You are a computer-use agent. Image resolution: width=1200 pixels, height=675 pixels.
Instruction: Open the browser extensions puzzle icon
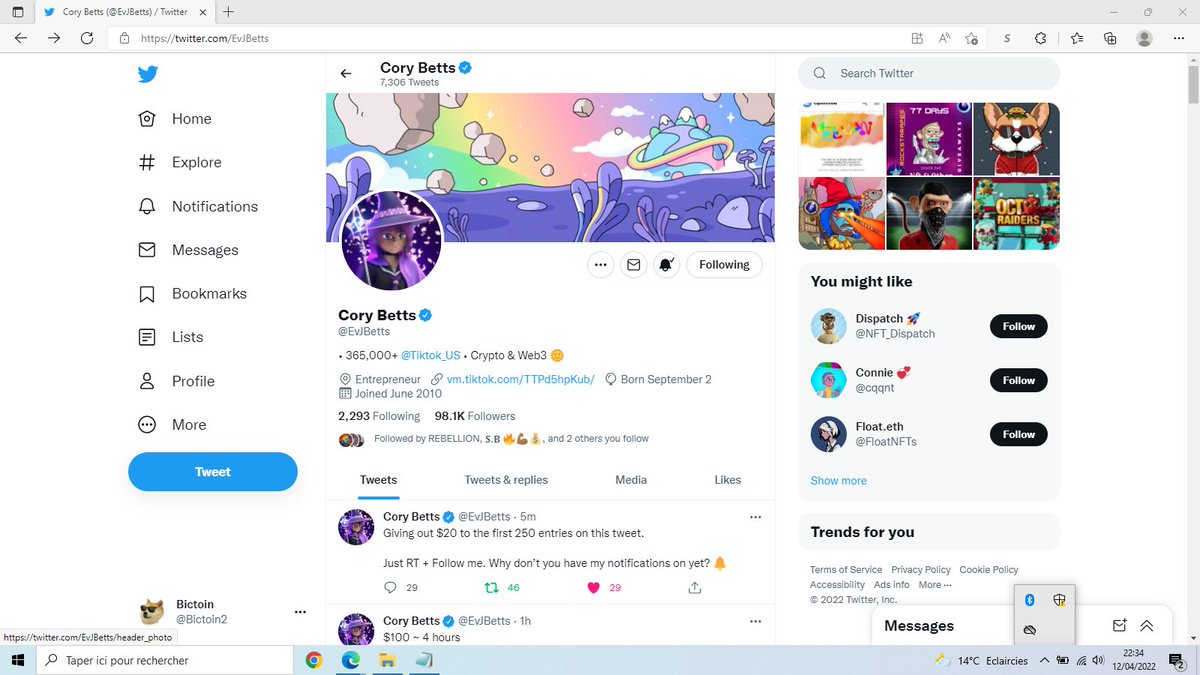1041,38
